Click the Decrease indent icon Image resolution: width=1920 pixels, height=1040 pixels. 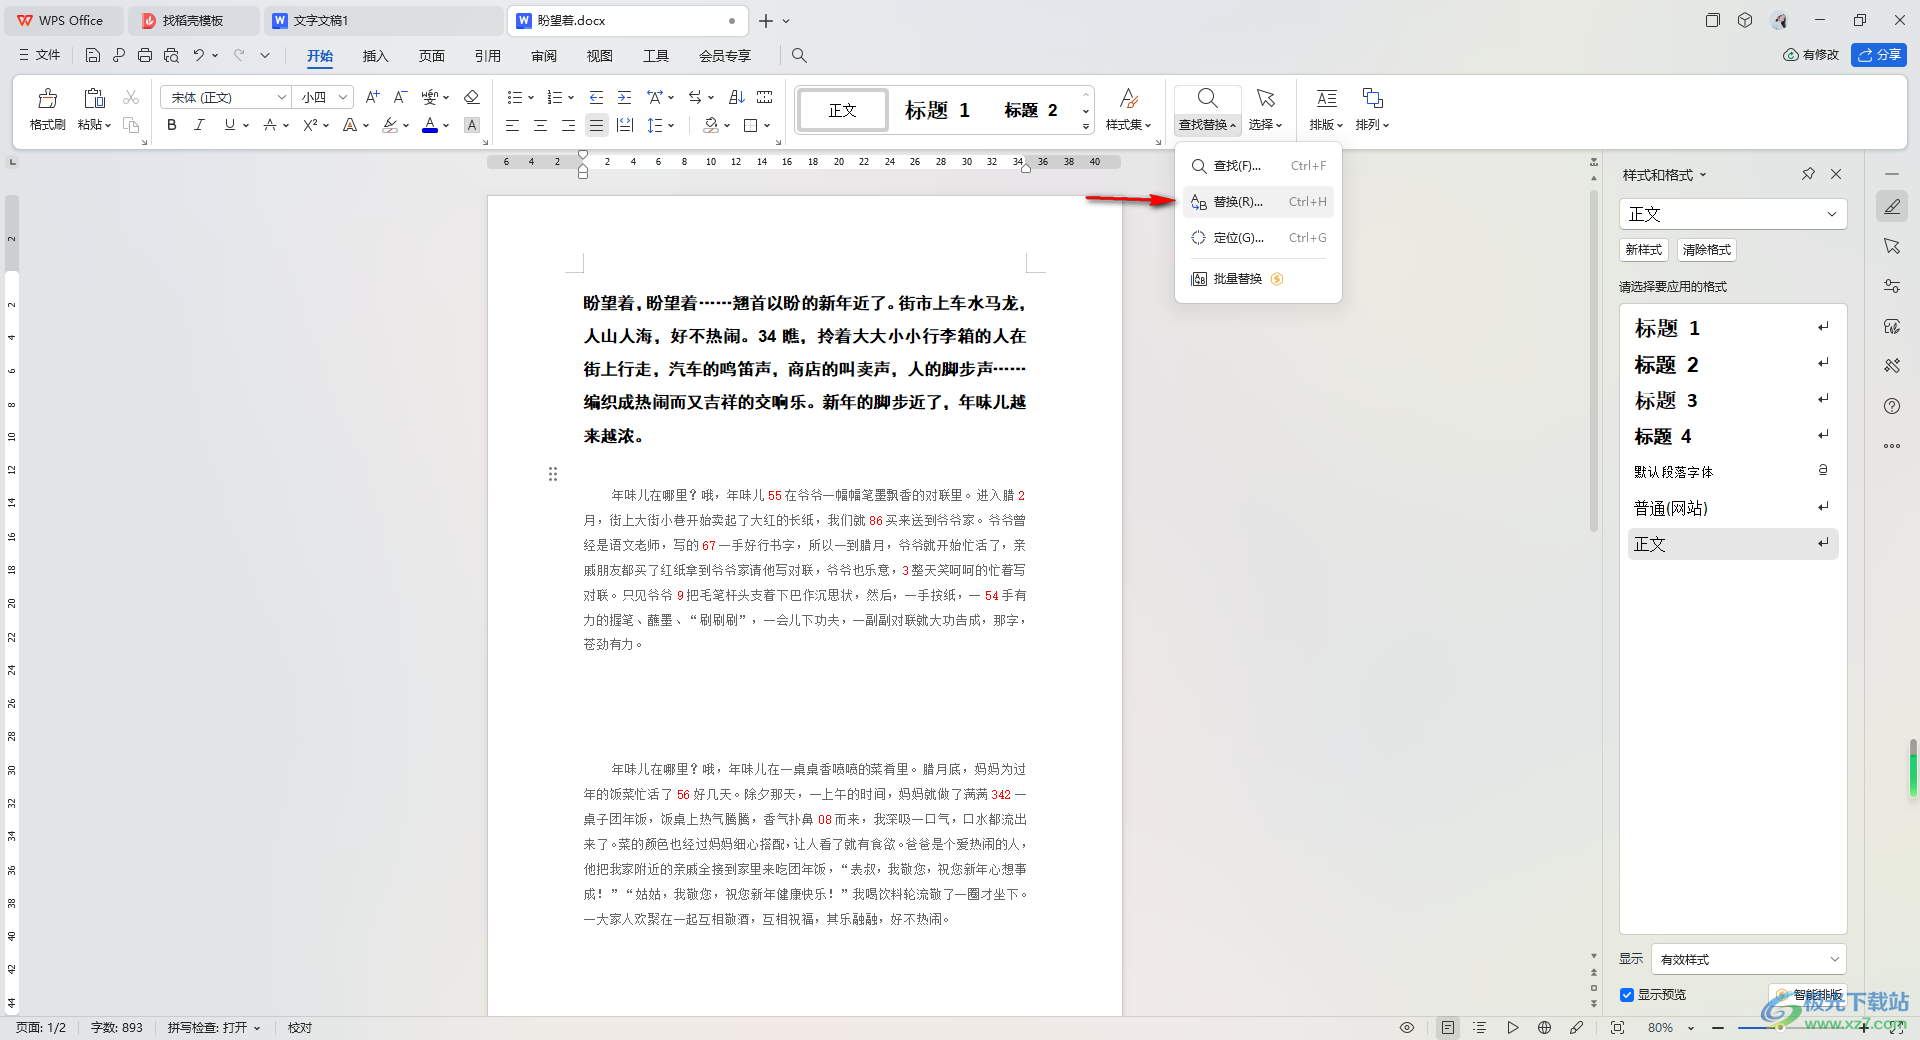click(x=596, y=97)
